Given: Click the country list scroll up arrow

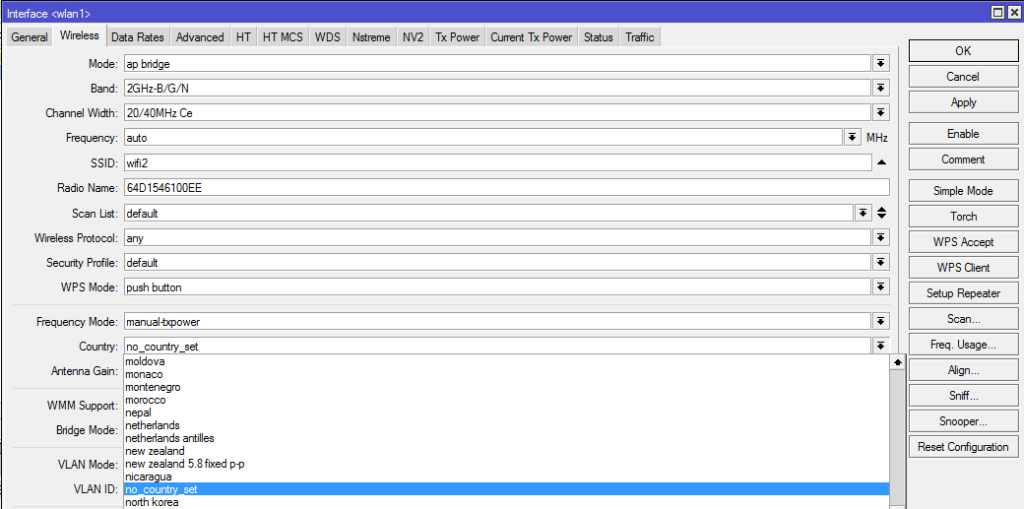Looking at the screenshot, I should [897, 362].
